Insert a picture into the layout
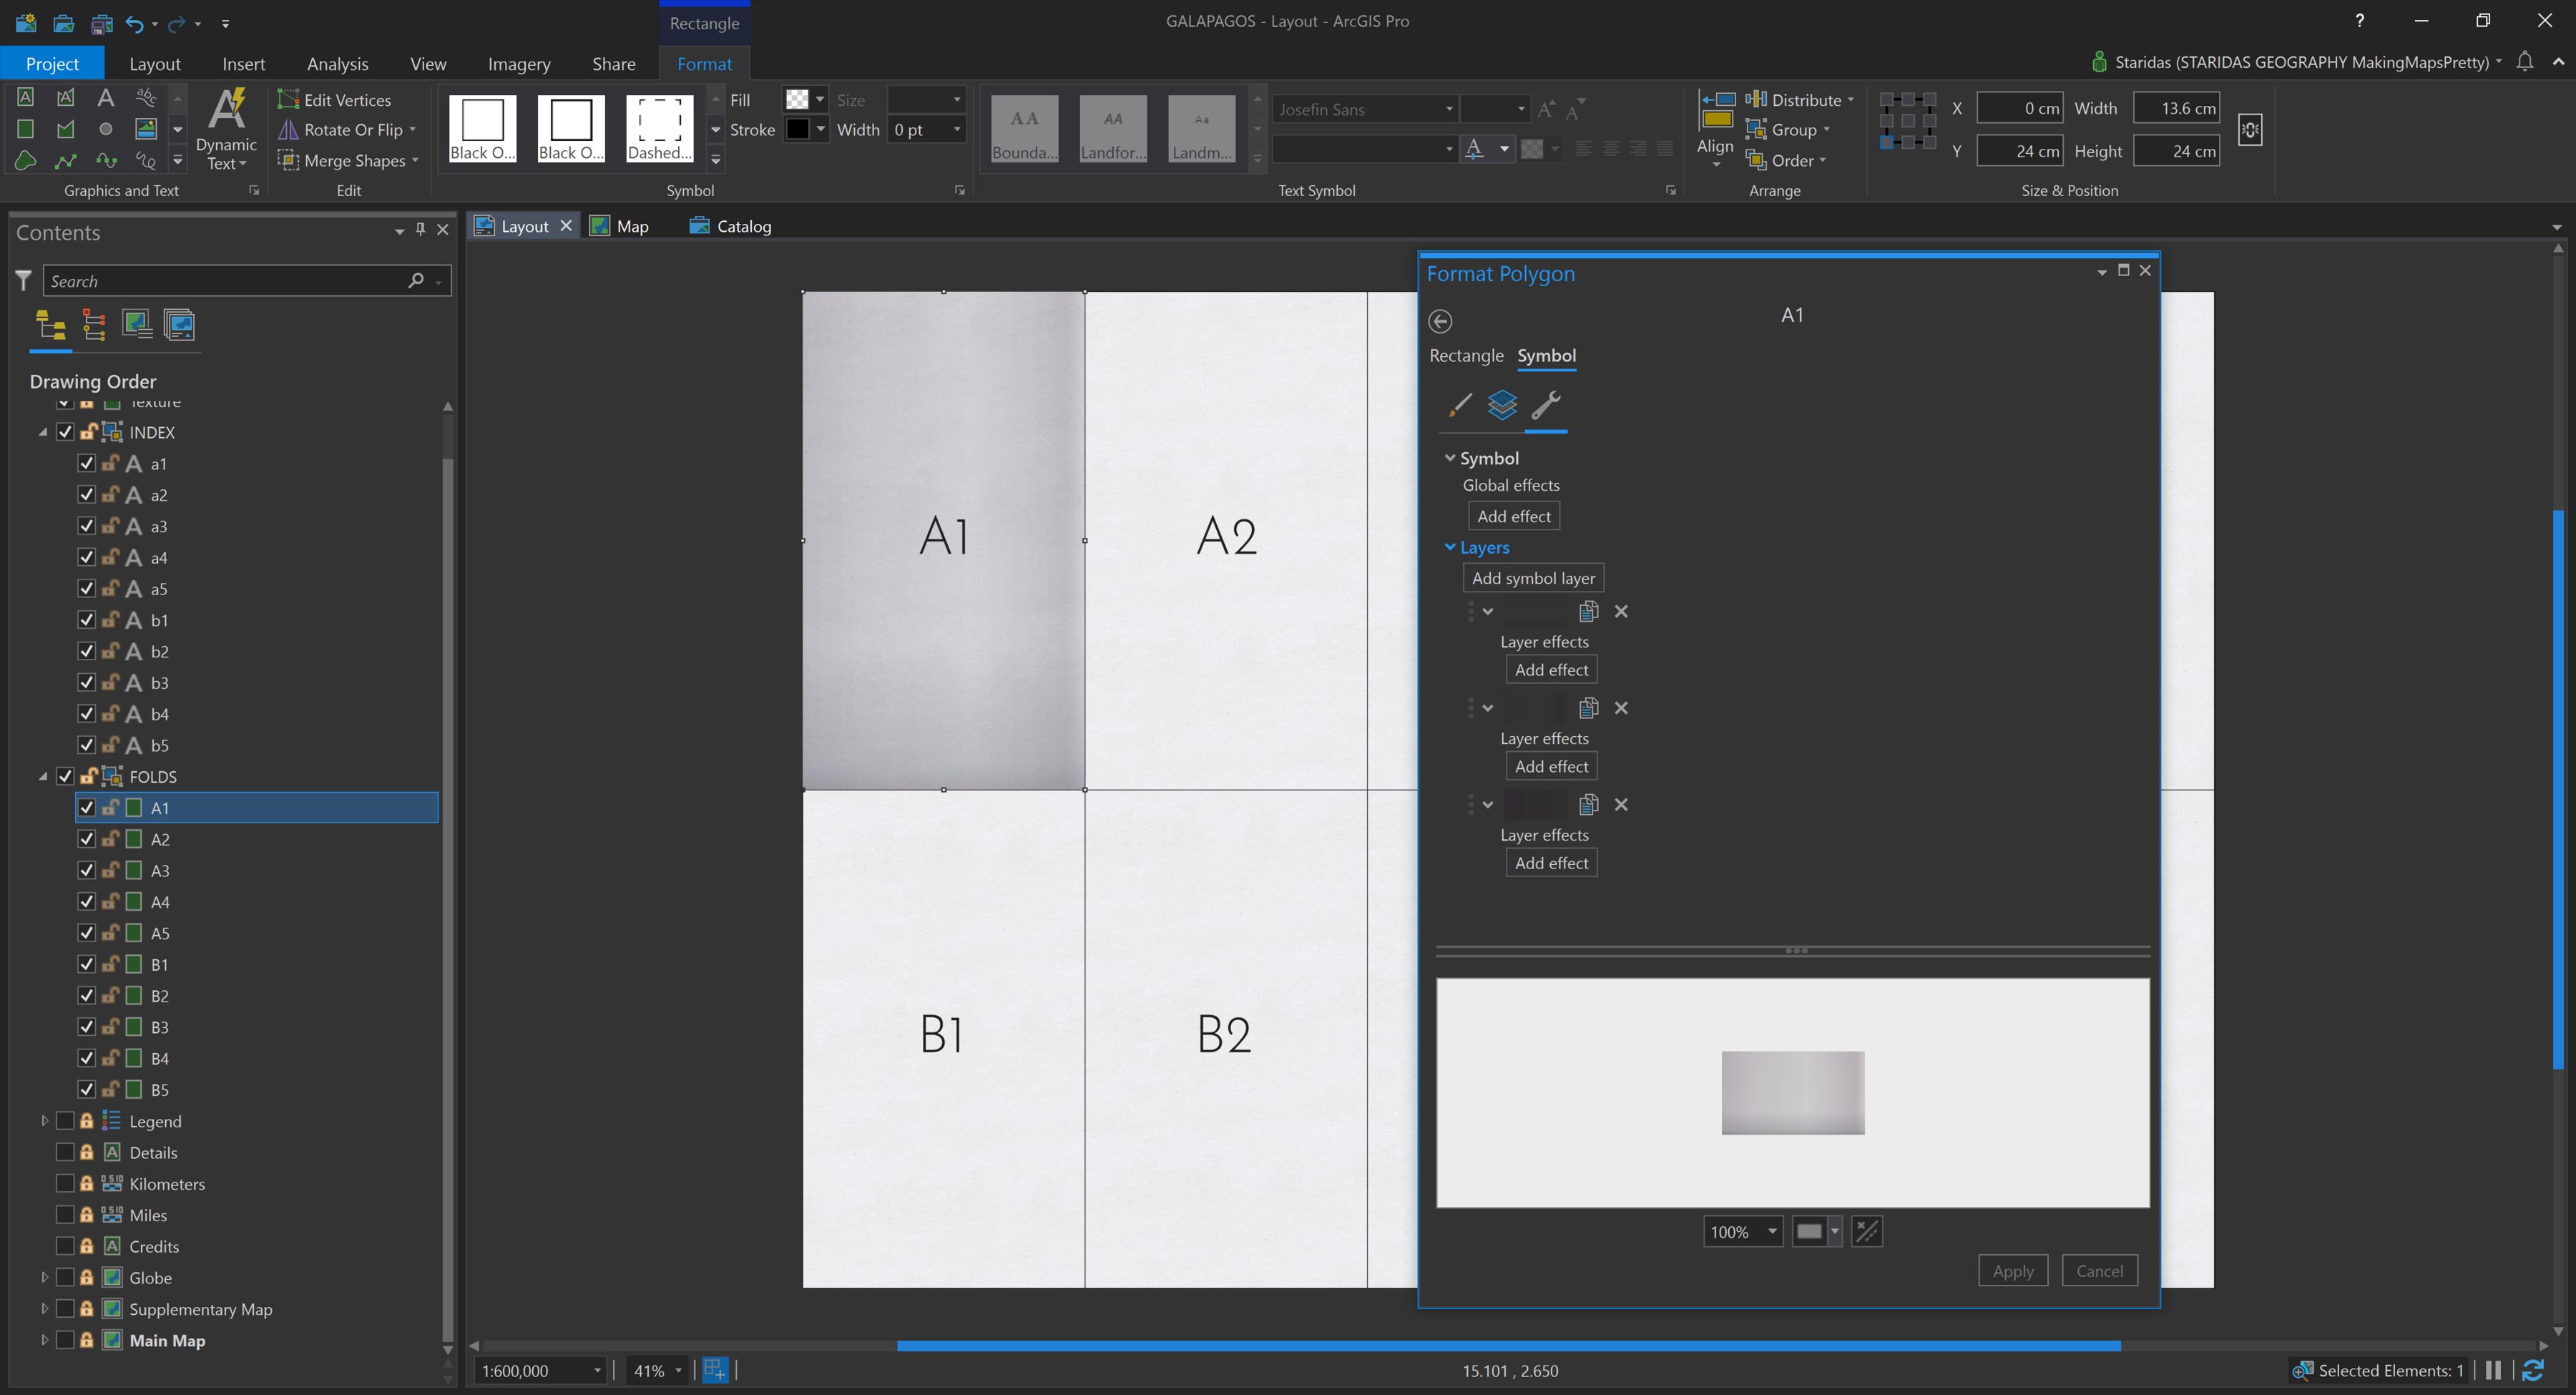This screenshot has width=2576, height=1395. coord(145,128)
